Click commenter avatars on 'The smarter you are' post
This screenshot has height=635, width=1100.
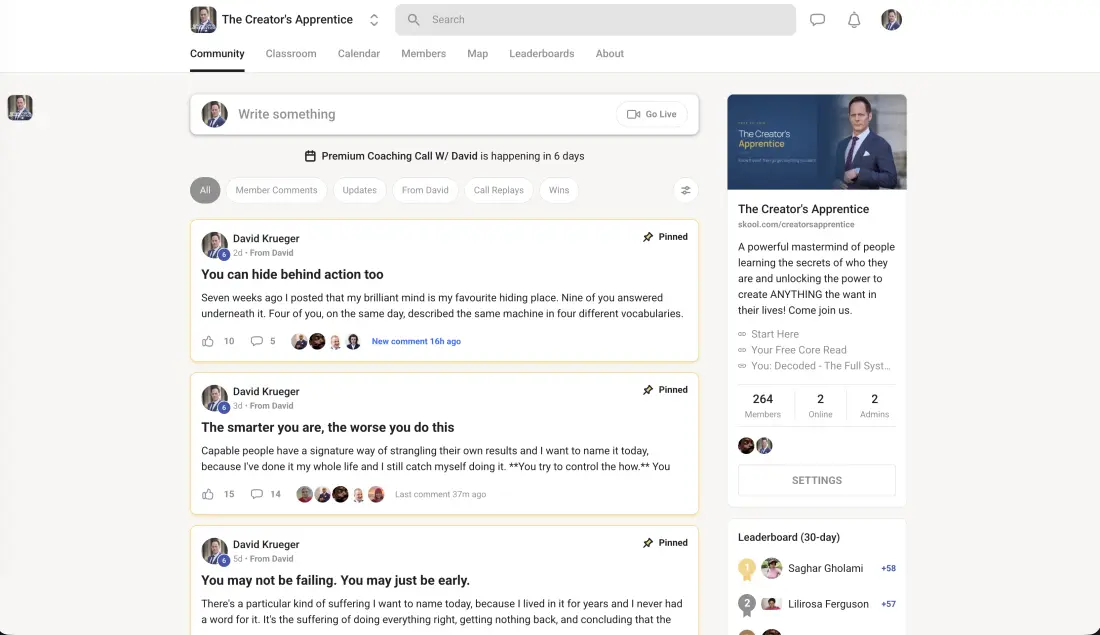pos(340,494)
